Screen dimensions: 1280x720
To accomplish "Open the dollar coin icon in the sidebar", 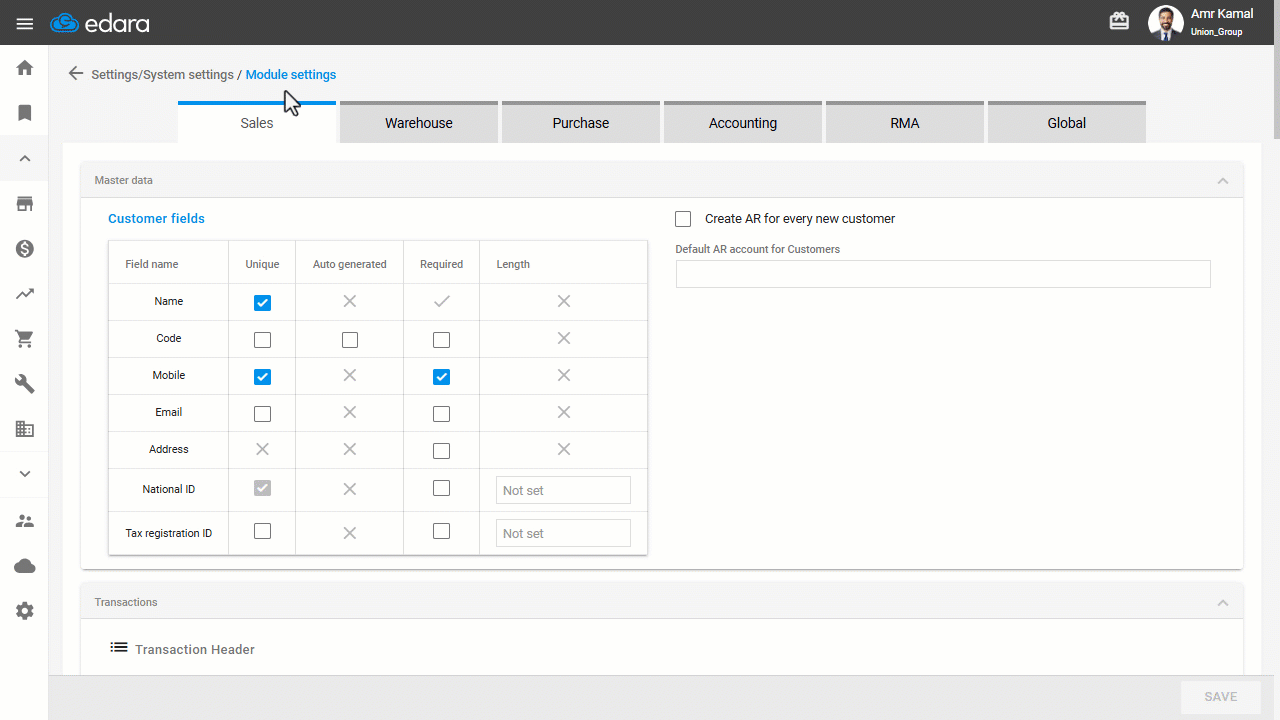I will [x=25, y=249].
